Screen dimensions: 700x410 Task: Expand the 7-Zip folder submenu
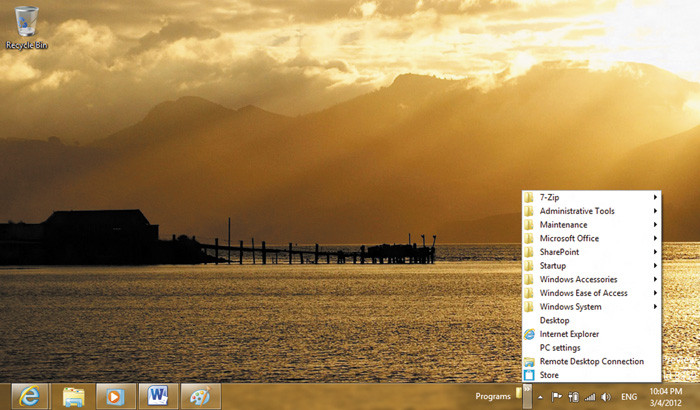(590, 197)
